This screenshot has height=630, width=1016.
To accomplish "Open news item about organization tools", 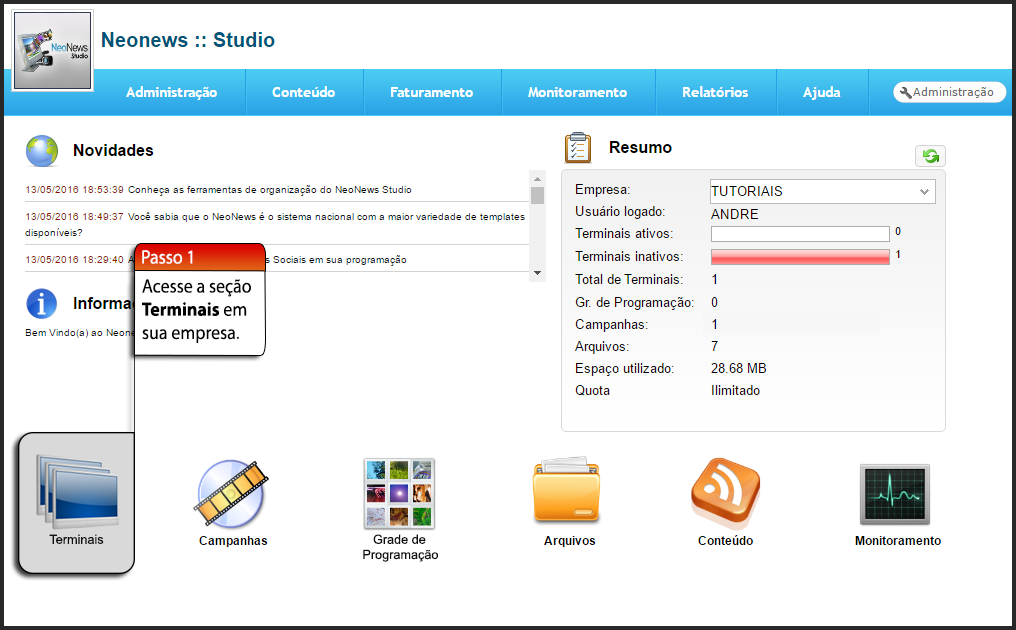I will (270, 189).
